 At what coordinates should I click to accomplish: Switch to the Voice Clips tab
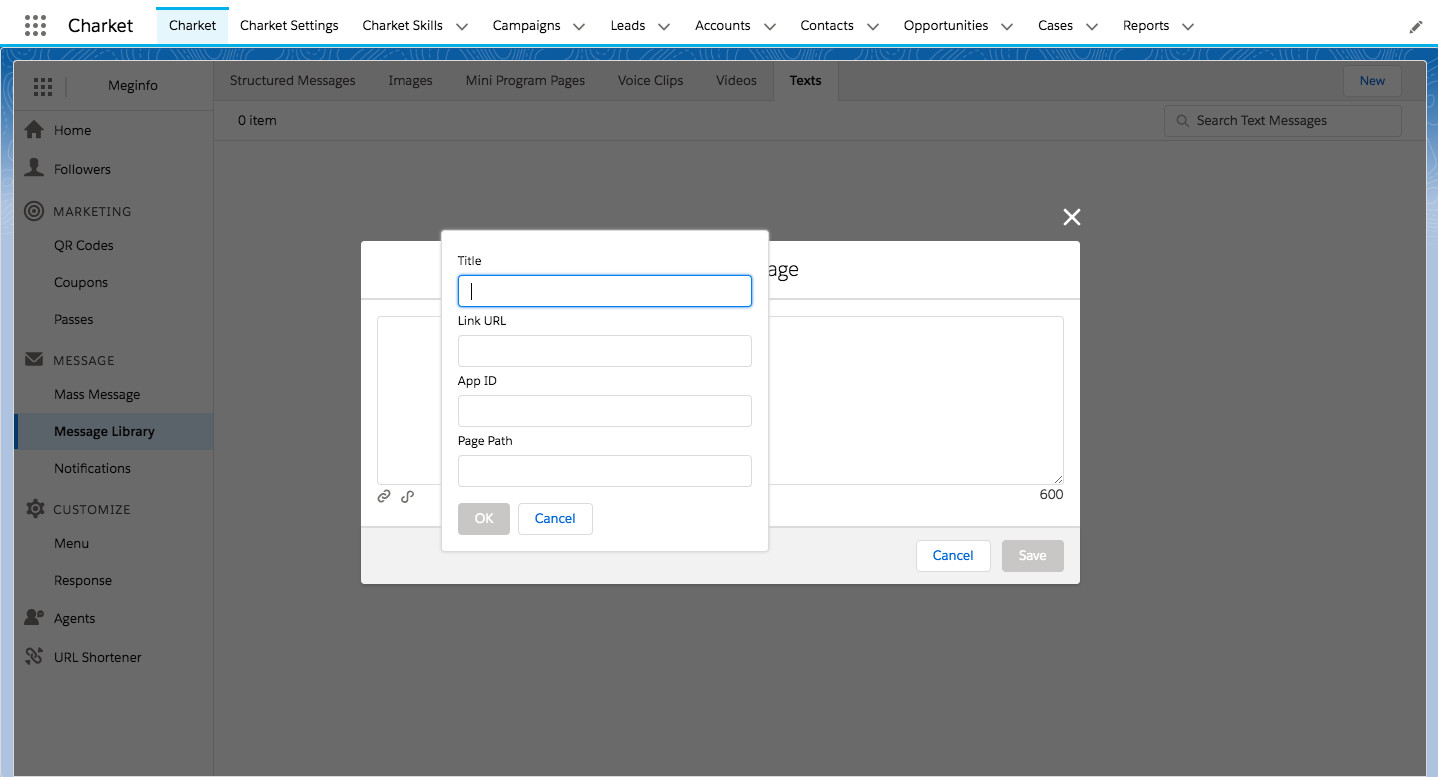(x=650, y=80)
